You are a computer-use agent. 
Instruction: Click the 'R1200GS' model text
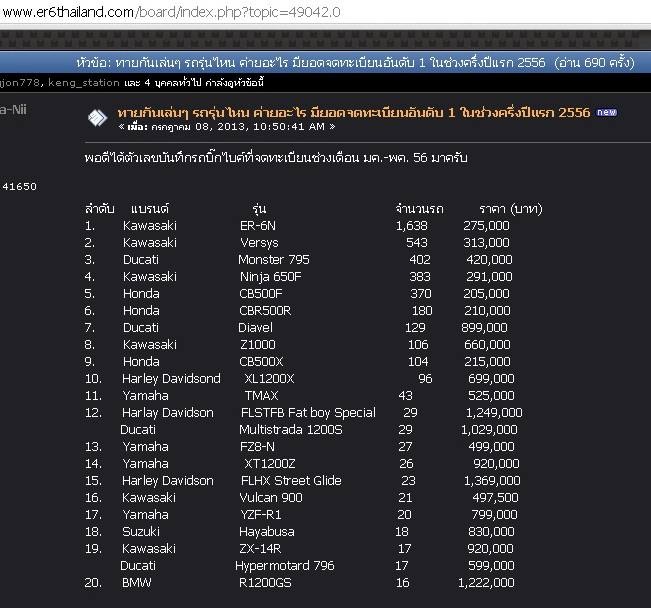pyautogui.click(x=265, y=583)
